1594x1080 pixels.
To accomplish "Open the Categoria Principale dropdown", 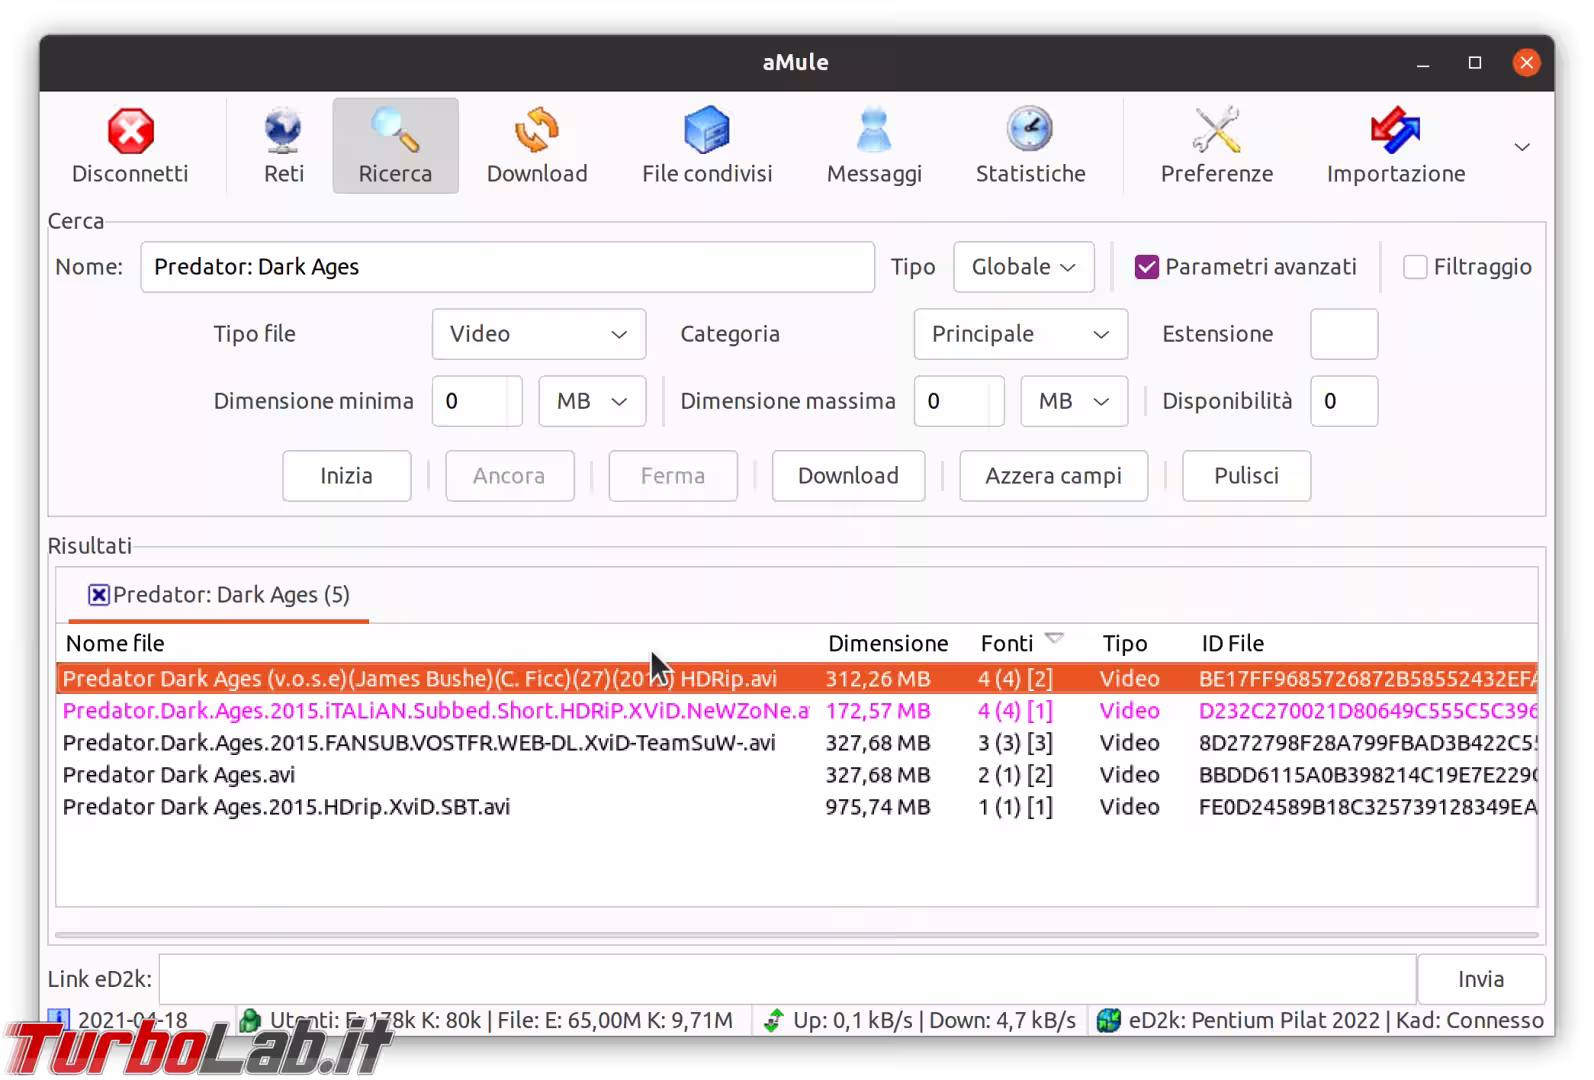I will click(x=1020, y=334).
